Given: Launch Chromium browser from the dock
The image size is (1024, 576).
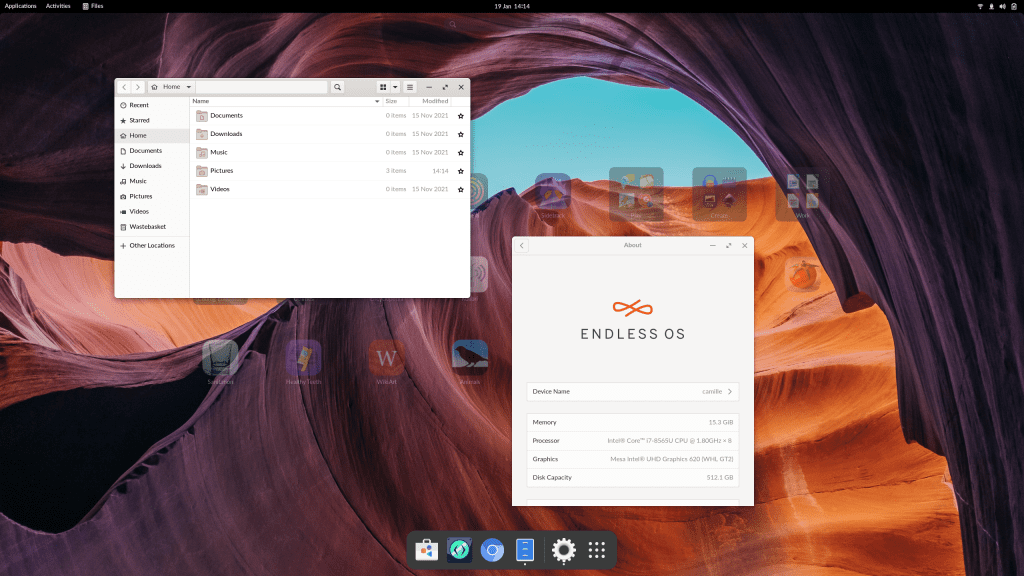Looking at the screenshot, I should [x=492, y=550].
